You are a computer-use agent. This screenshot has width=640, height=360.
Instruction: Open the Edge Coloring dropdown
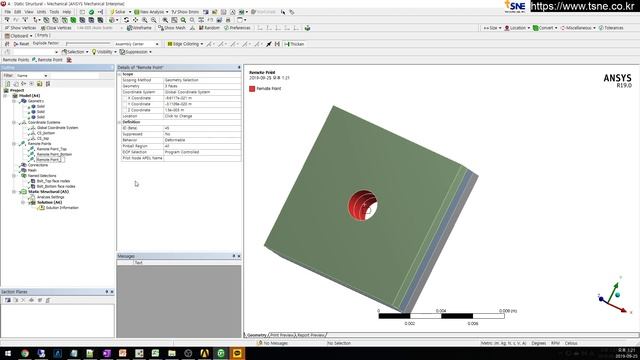[x=185, y=44]
